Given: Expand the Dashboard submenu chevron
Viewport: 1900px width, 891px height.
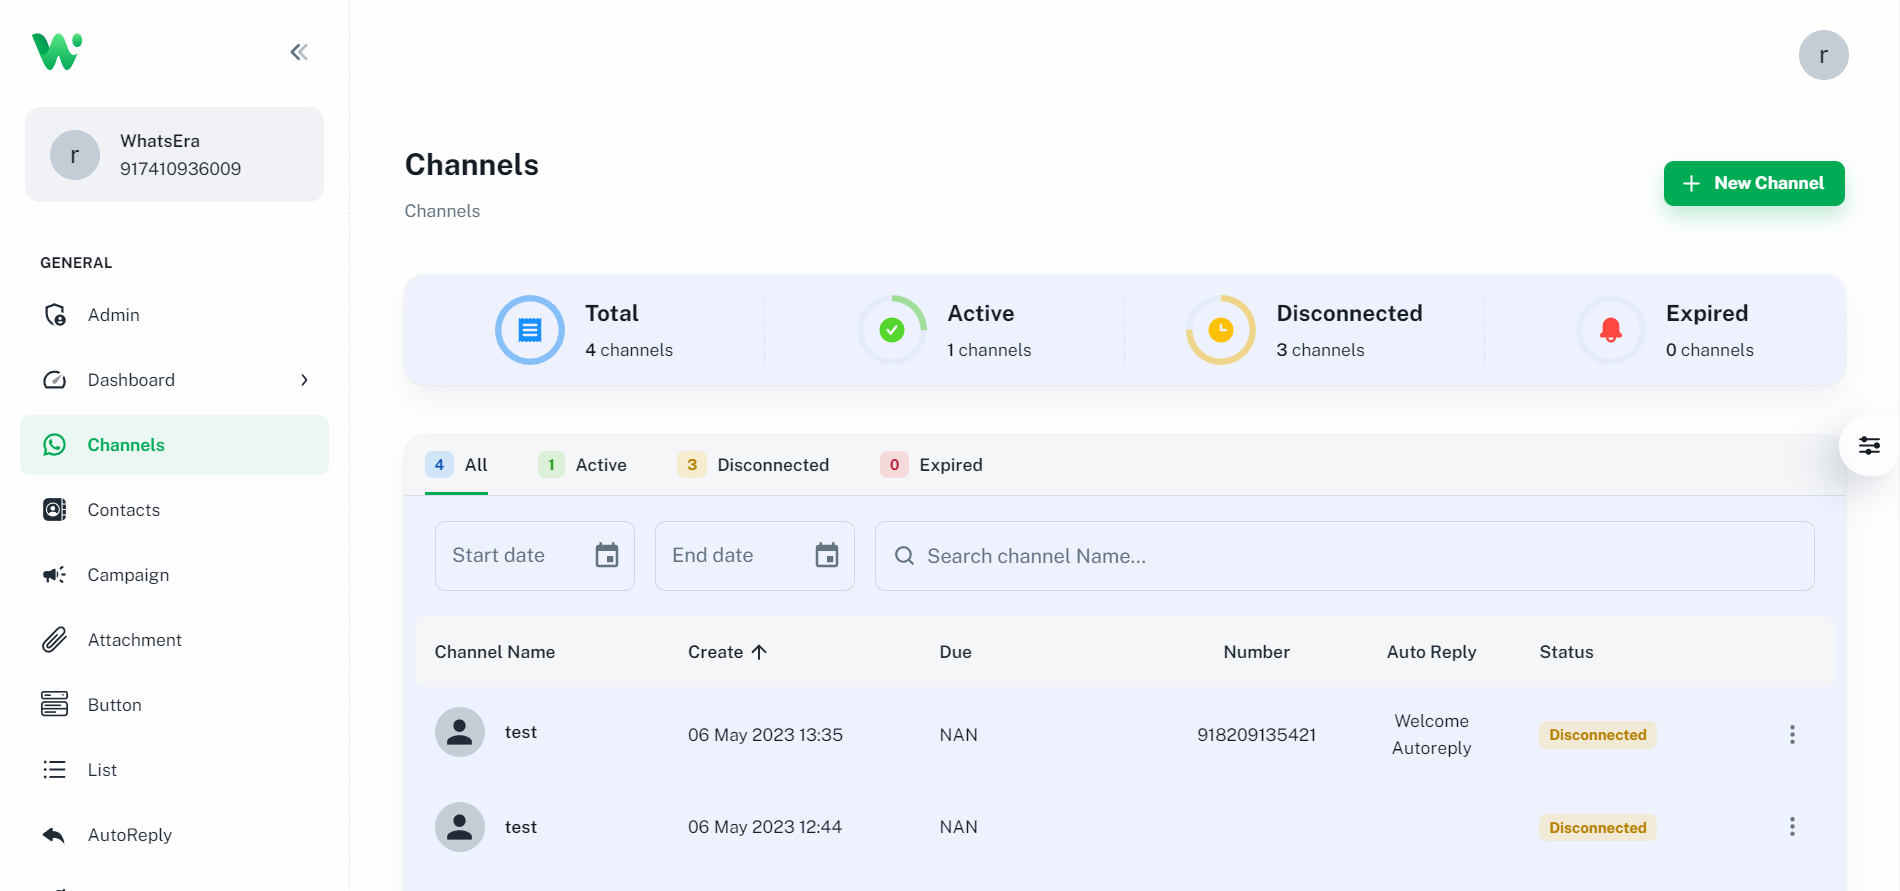Looking at the screenshot, I should pyautogui.click(x=304, y=380).
